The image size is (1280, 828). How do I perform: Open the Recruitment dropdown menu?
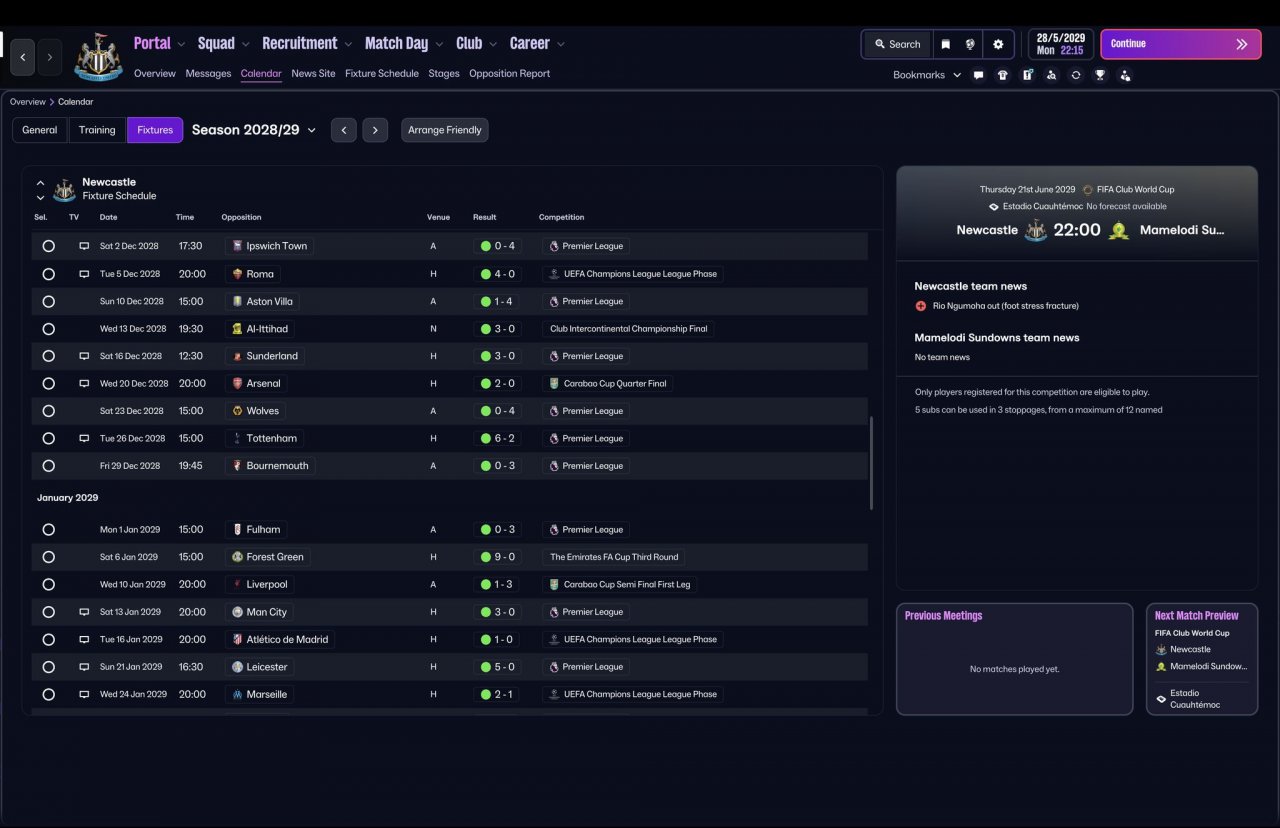click(x=307, y=43)
